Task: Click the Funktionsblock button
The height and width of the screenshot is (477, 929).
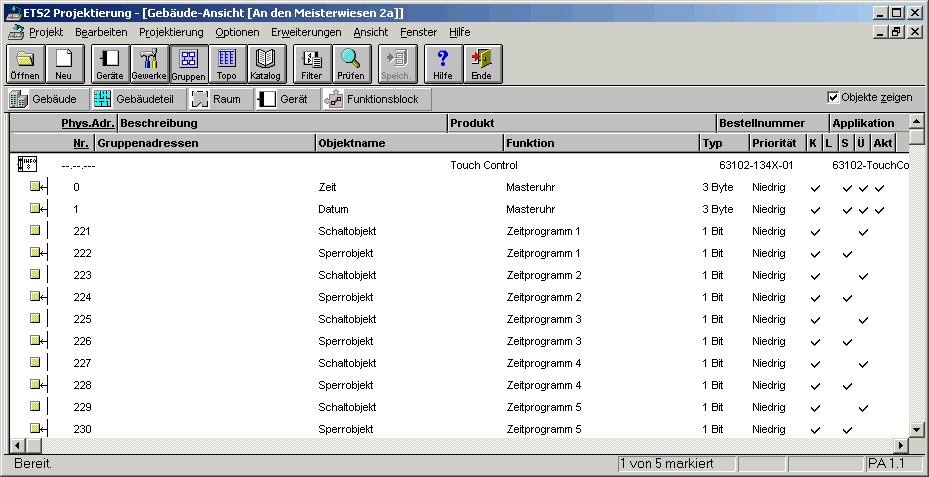Action: [376, 99]
